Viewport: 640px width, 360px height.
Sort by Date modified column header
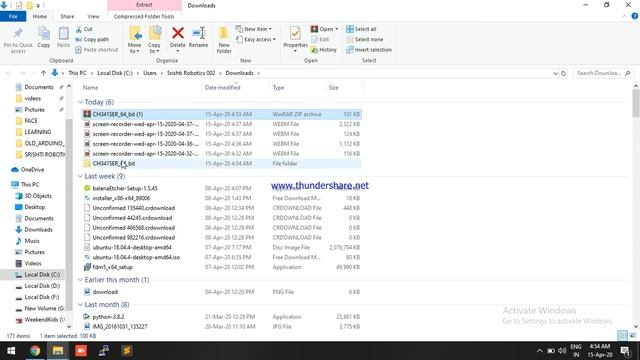(236, 88)
